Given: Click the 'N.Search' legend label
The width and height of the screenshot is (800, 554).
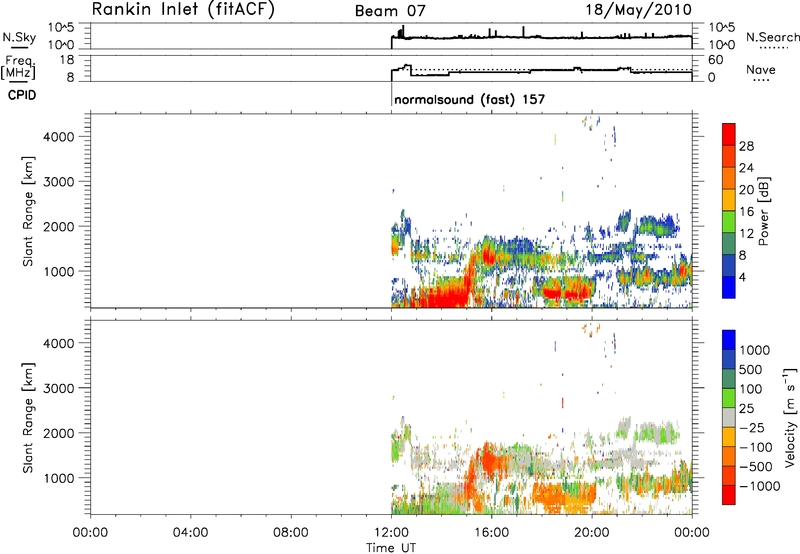Looking at the screenshot, I should click(772, 37).
